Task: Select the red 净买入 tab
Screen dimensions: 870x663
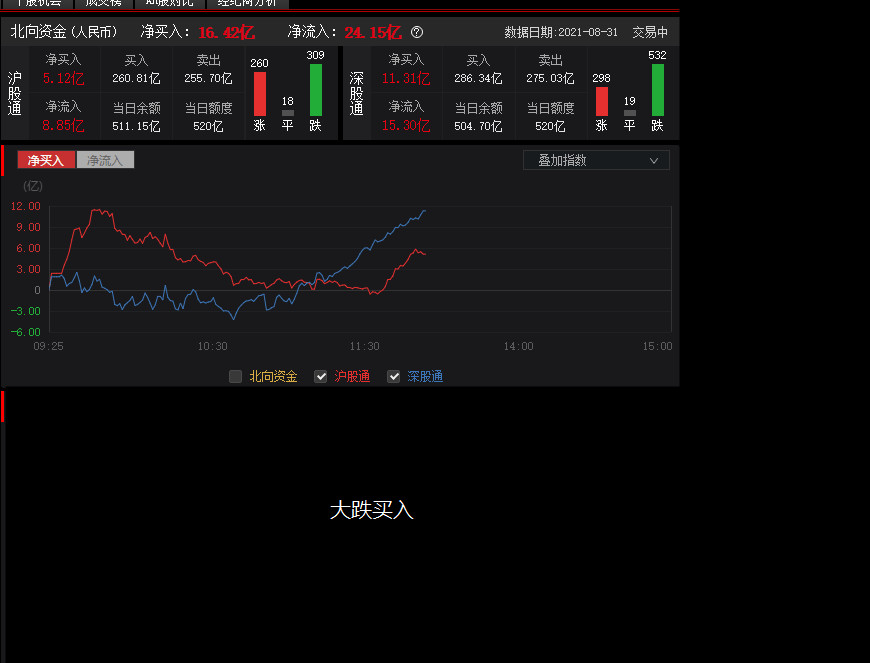Action: 46,160
